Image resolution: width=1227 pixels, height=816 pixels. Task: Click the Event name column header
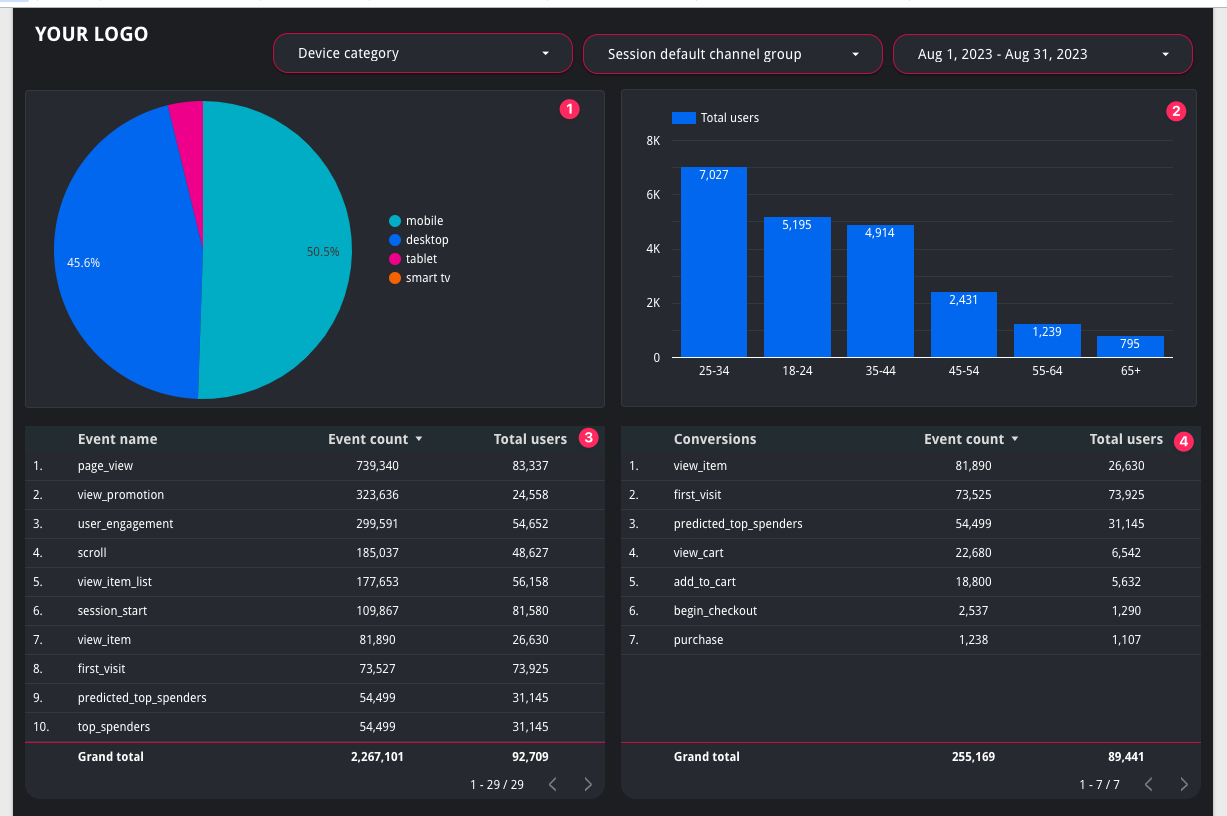tap(117, 439)
